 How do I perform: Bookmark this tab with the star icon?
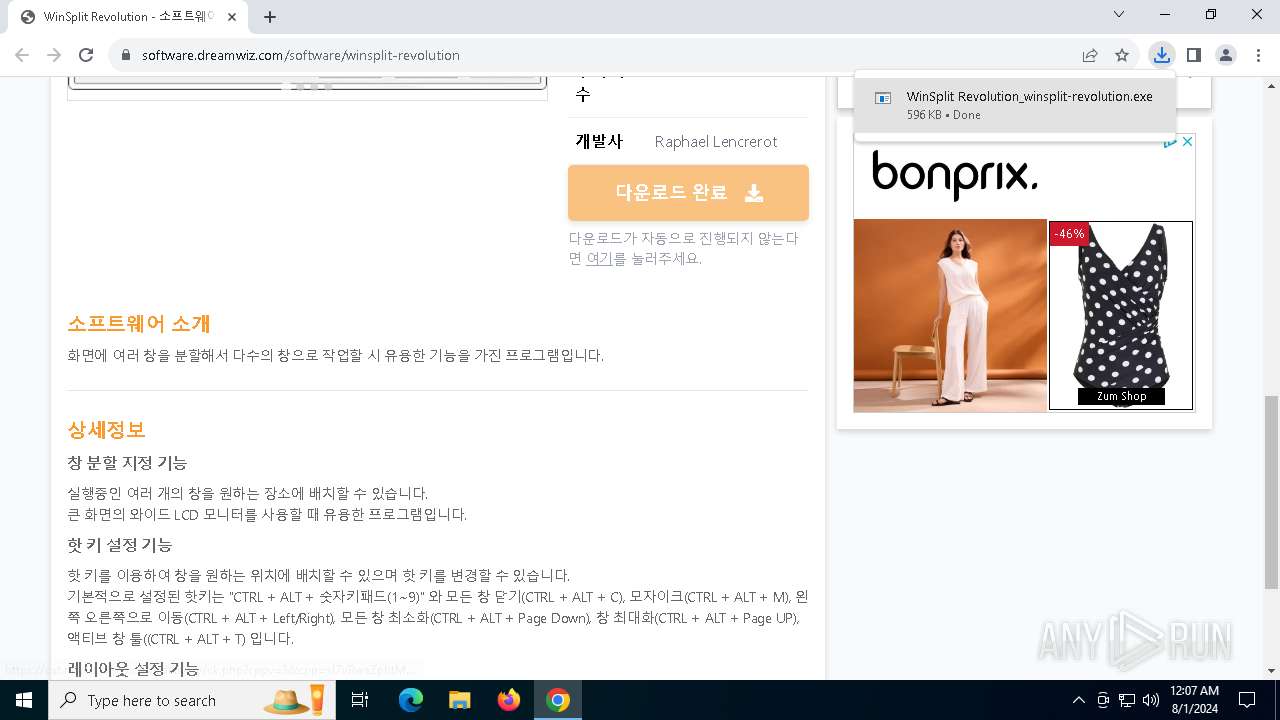(x=1122, y=55)
